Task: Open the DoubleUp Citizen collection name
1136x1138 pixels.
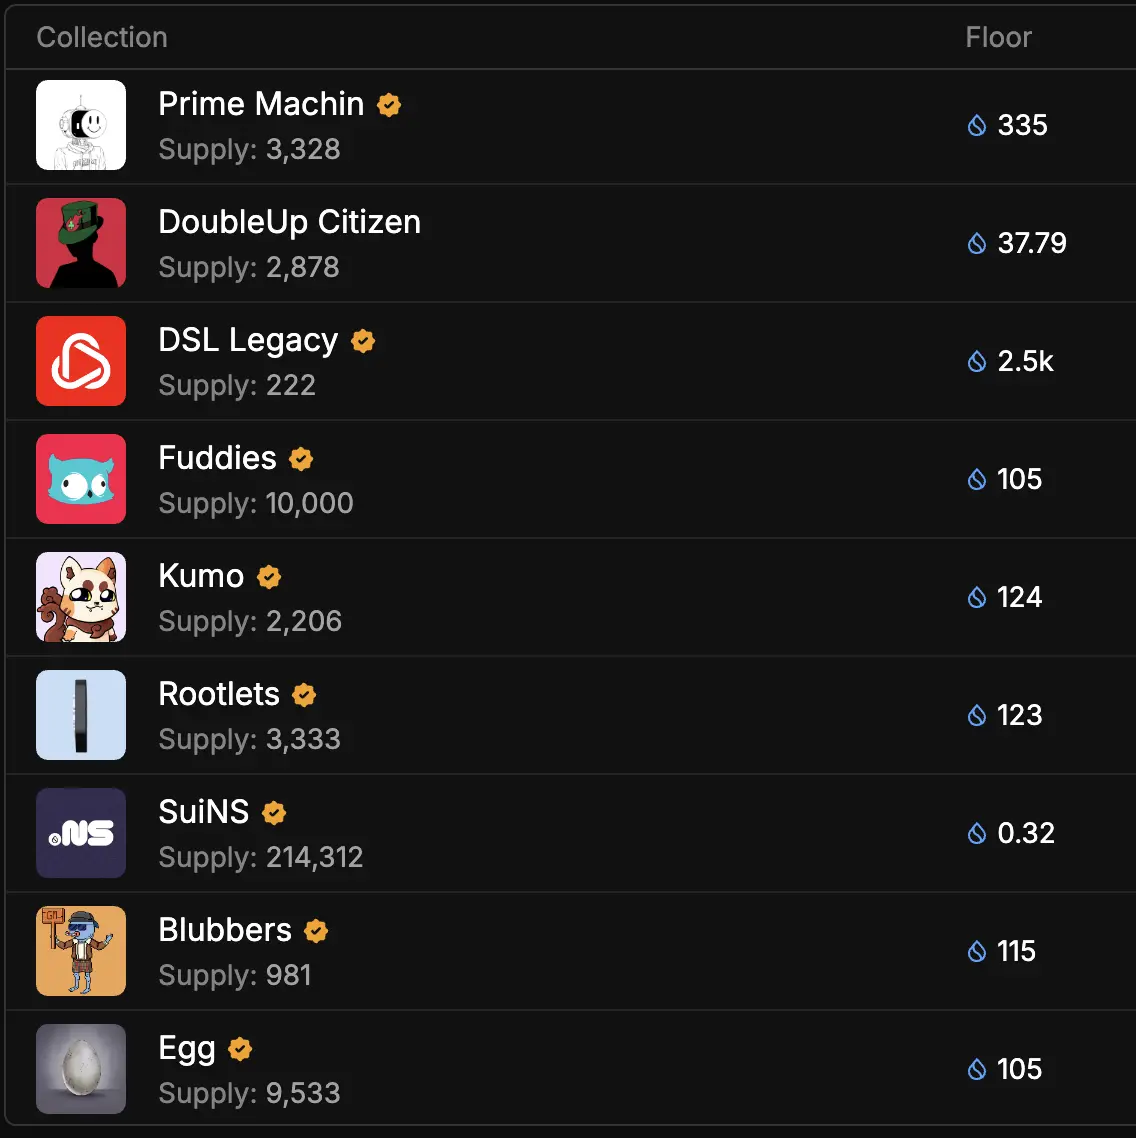Action: 289,222
